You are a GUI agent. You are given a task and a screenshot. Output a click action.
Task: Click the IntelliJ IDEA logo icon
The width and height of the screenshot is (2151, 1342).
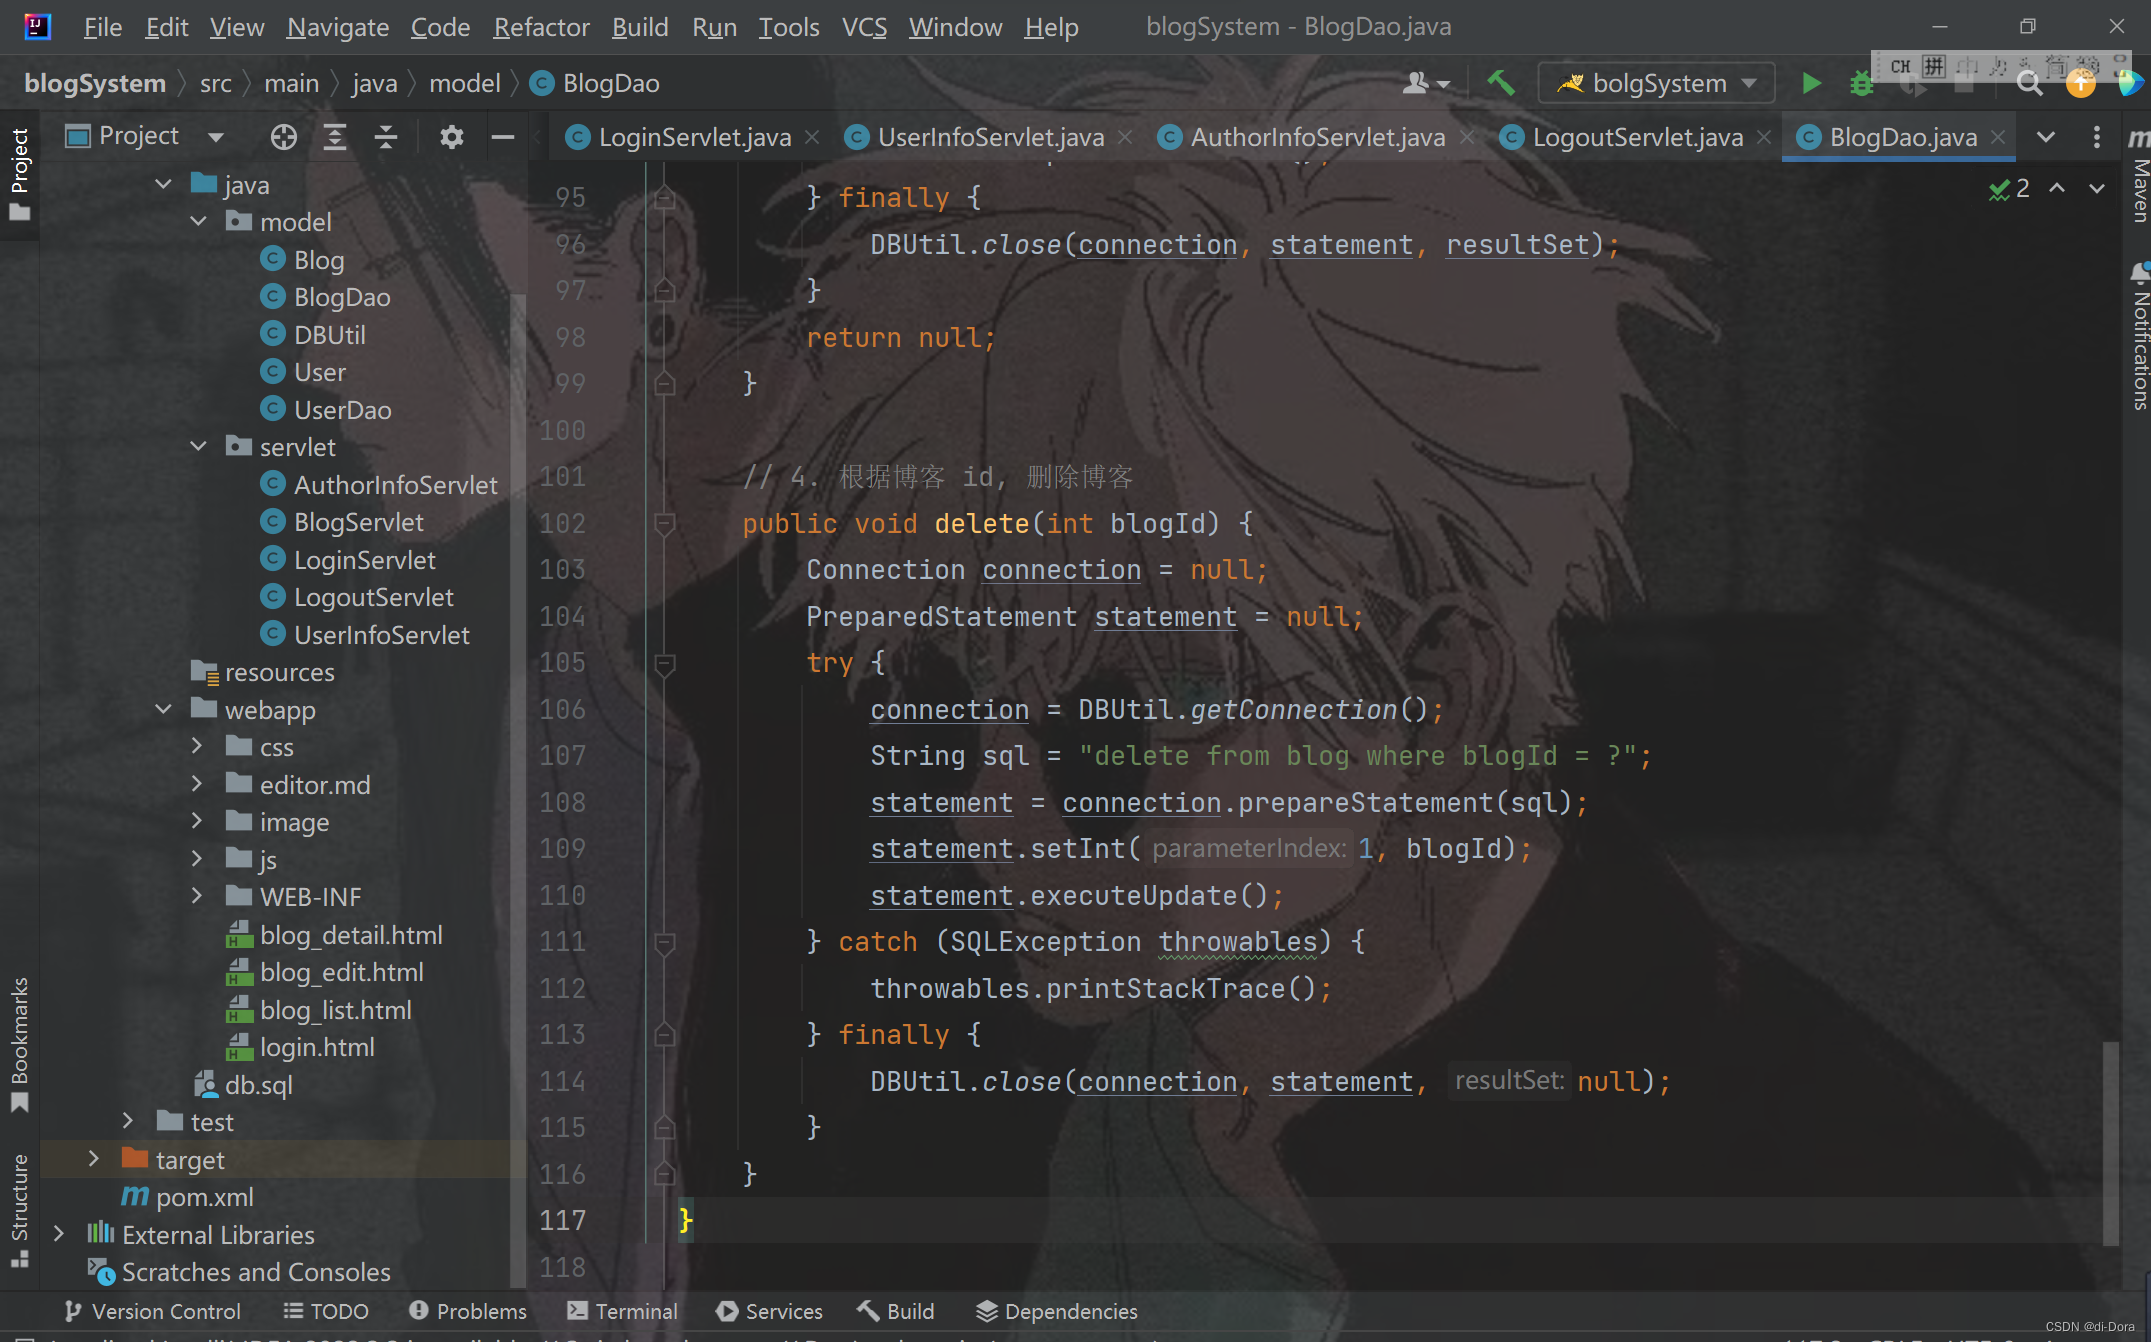click(x=37, y=26)
